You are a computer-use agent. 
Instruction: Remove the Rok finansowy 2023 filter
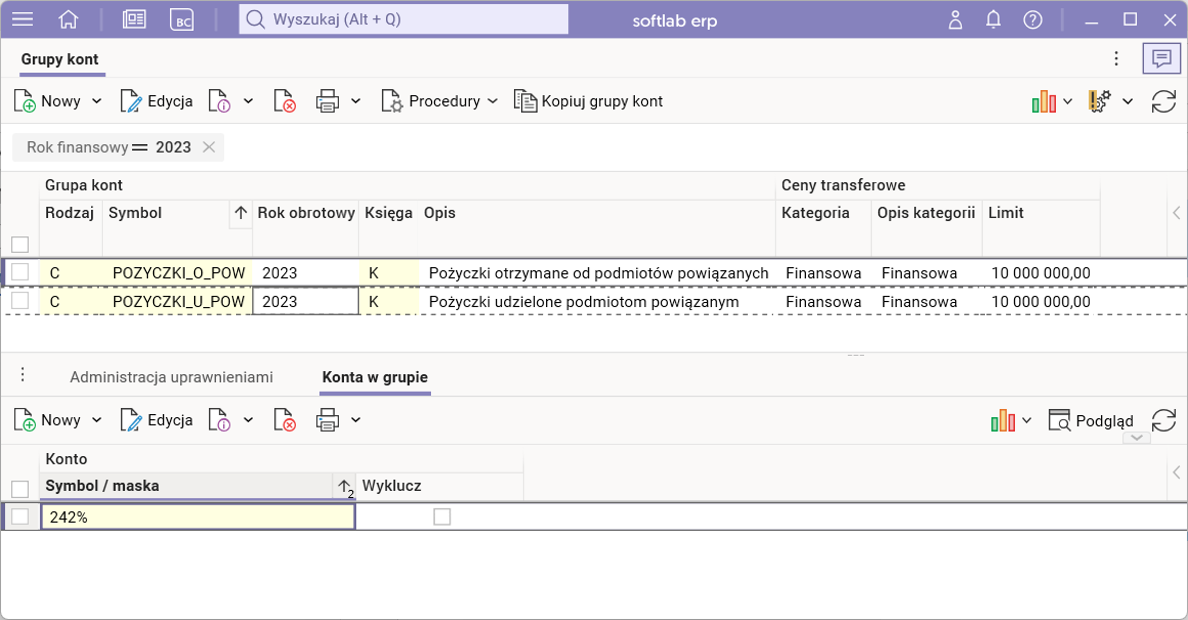tap(209, 147)
